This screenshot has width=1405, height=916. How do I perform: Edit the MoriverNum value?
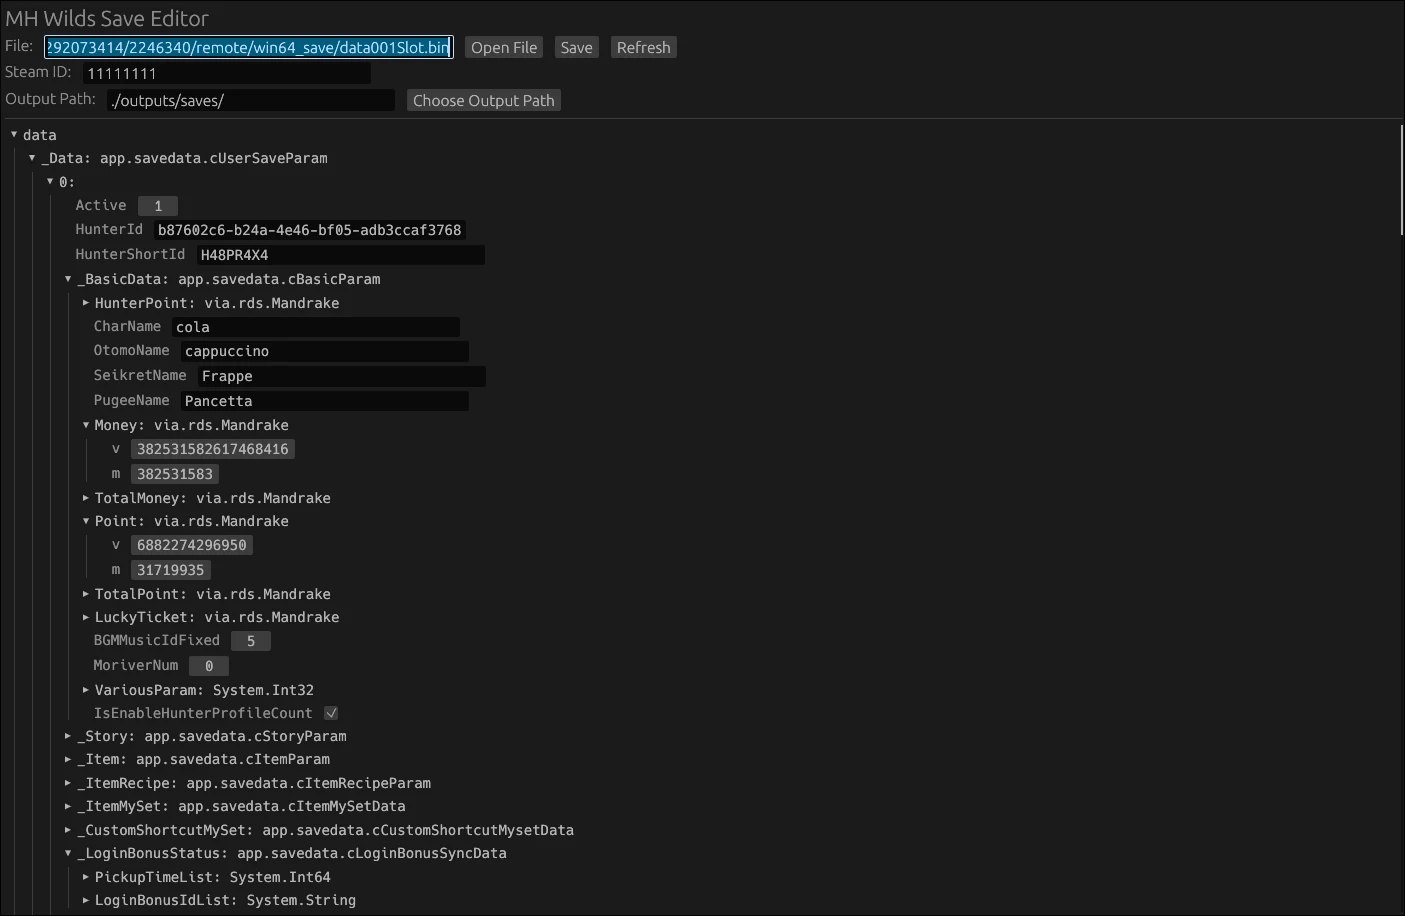[209, 666]
